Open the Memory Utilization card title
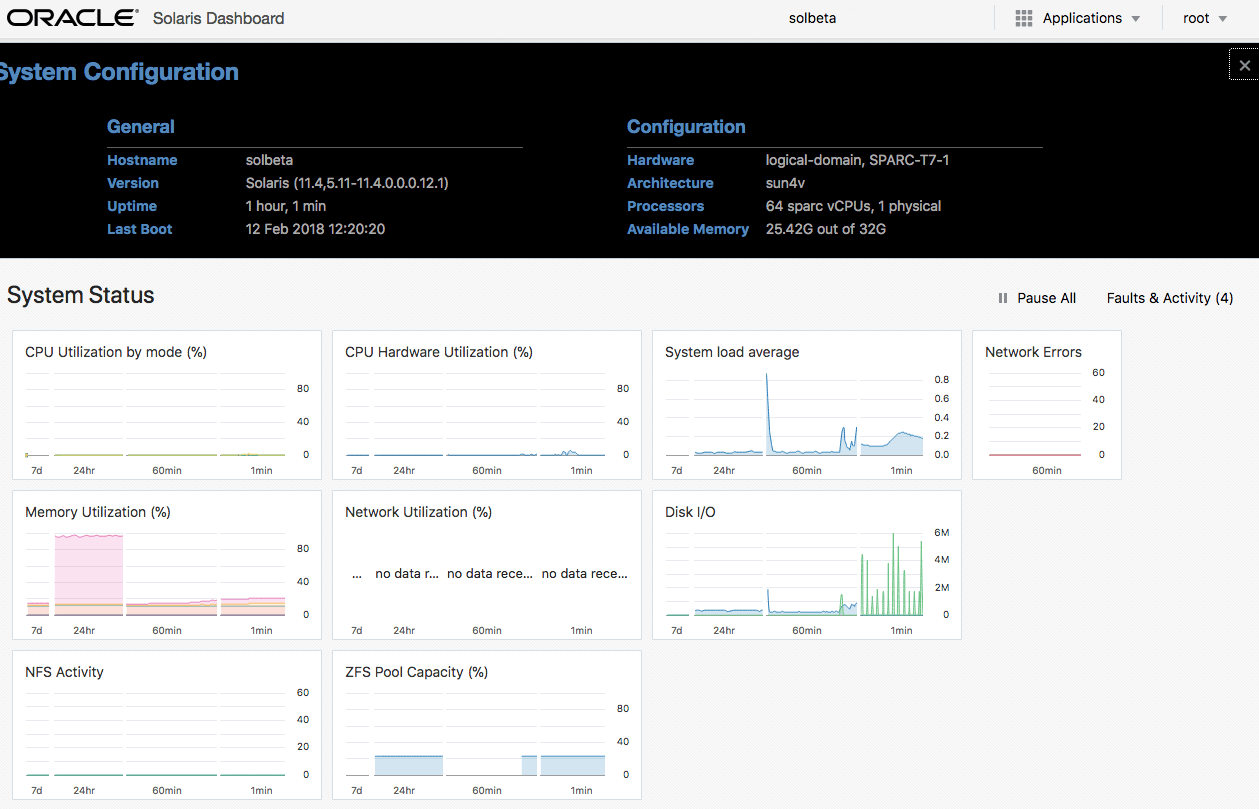This screenshot has height=809, width=1259. 98,512
